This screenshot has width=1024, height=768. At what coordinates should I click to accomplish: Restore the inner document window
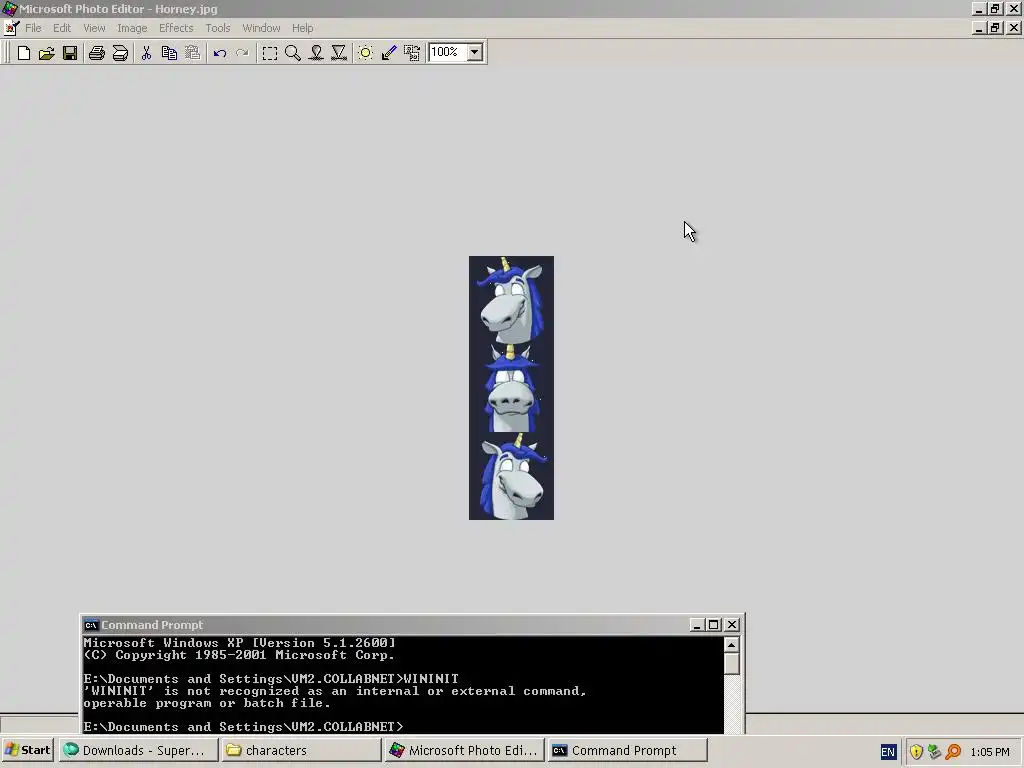[995, 28]
